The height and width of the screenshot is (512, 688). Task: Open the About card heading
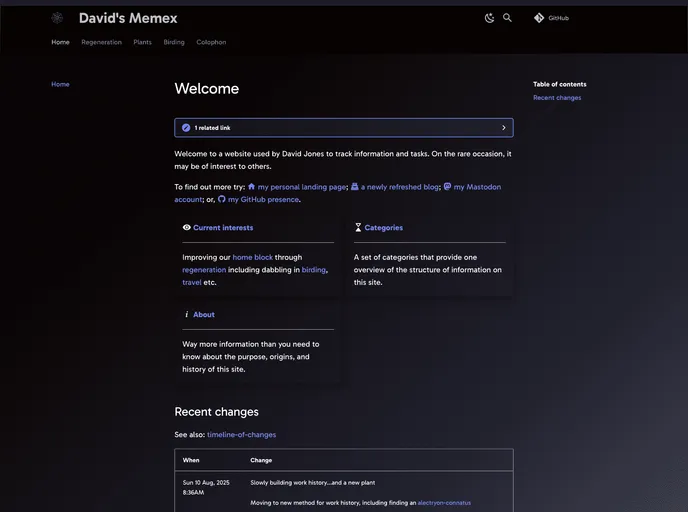[x=204, y=315]
